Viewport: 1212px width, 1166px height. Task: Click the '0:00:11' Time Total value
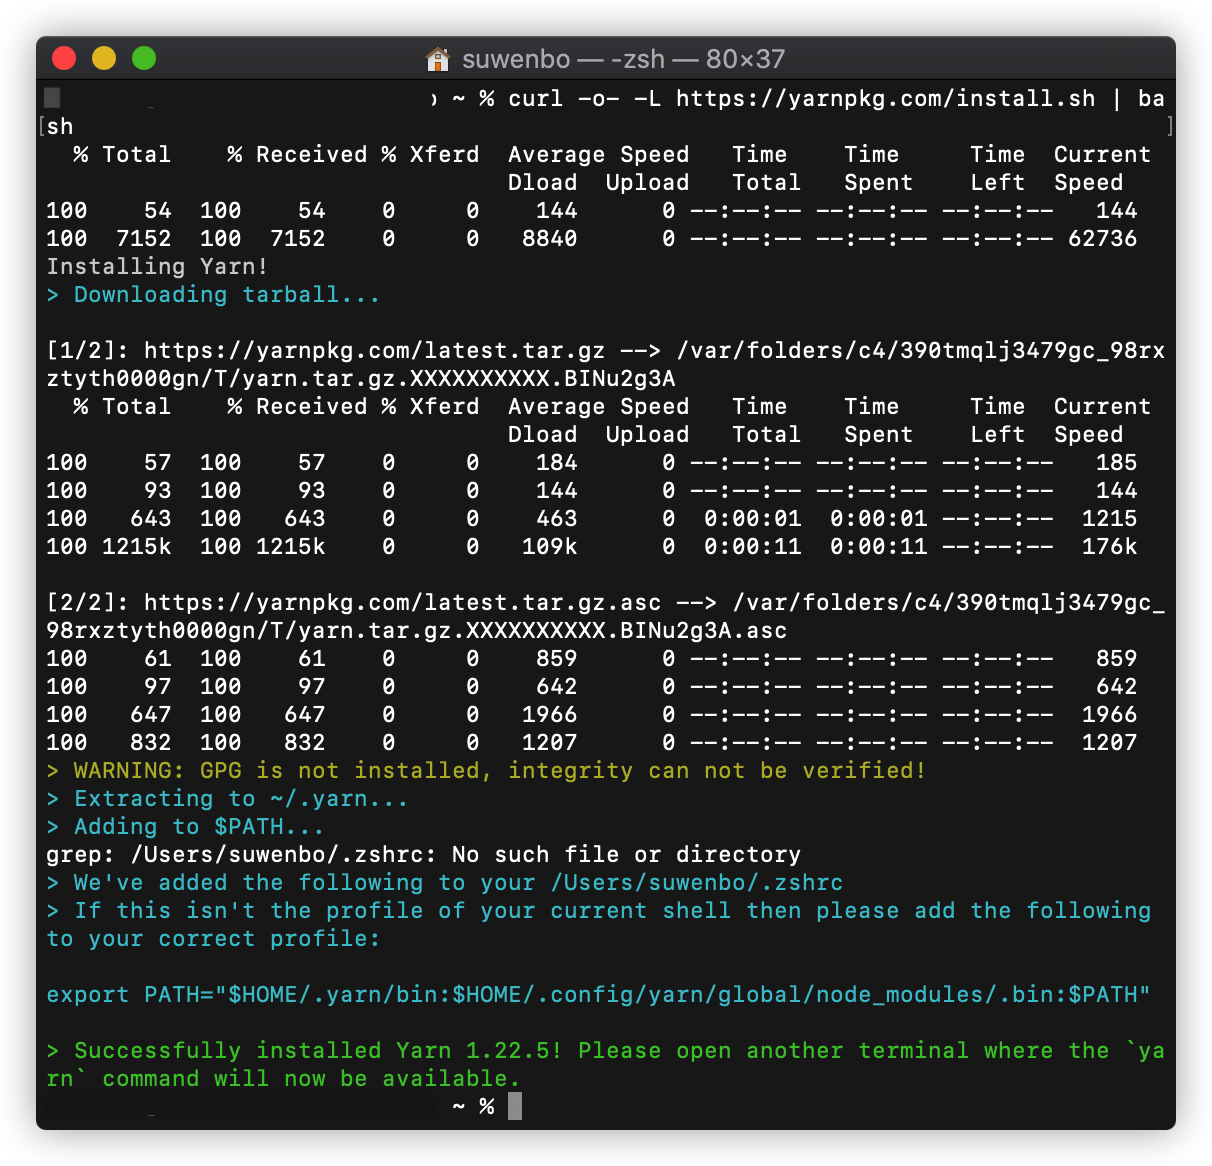click(752, 546)
